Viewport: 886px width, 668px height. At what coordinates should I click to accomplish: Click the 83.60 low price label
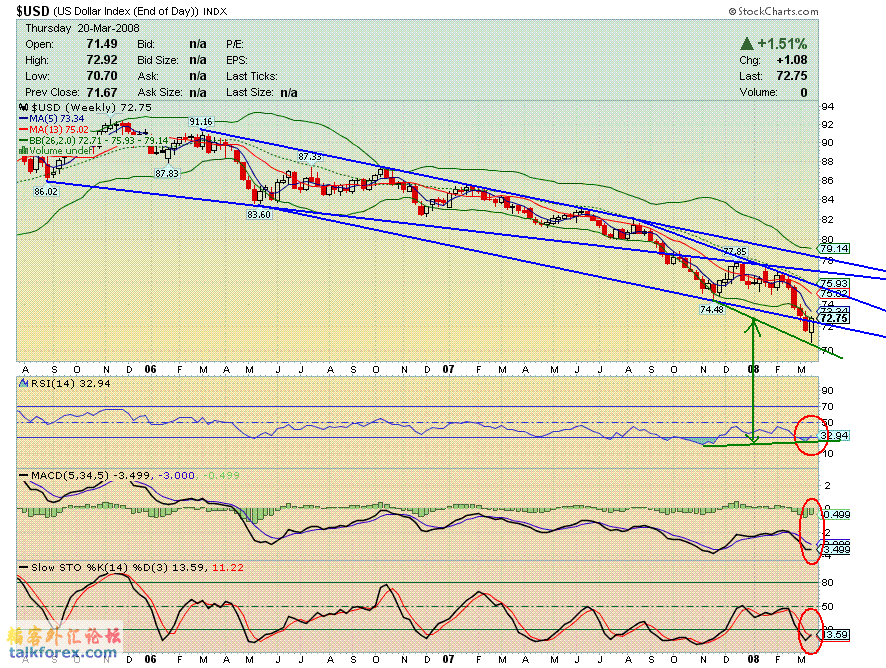coord(259,214)
